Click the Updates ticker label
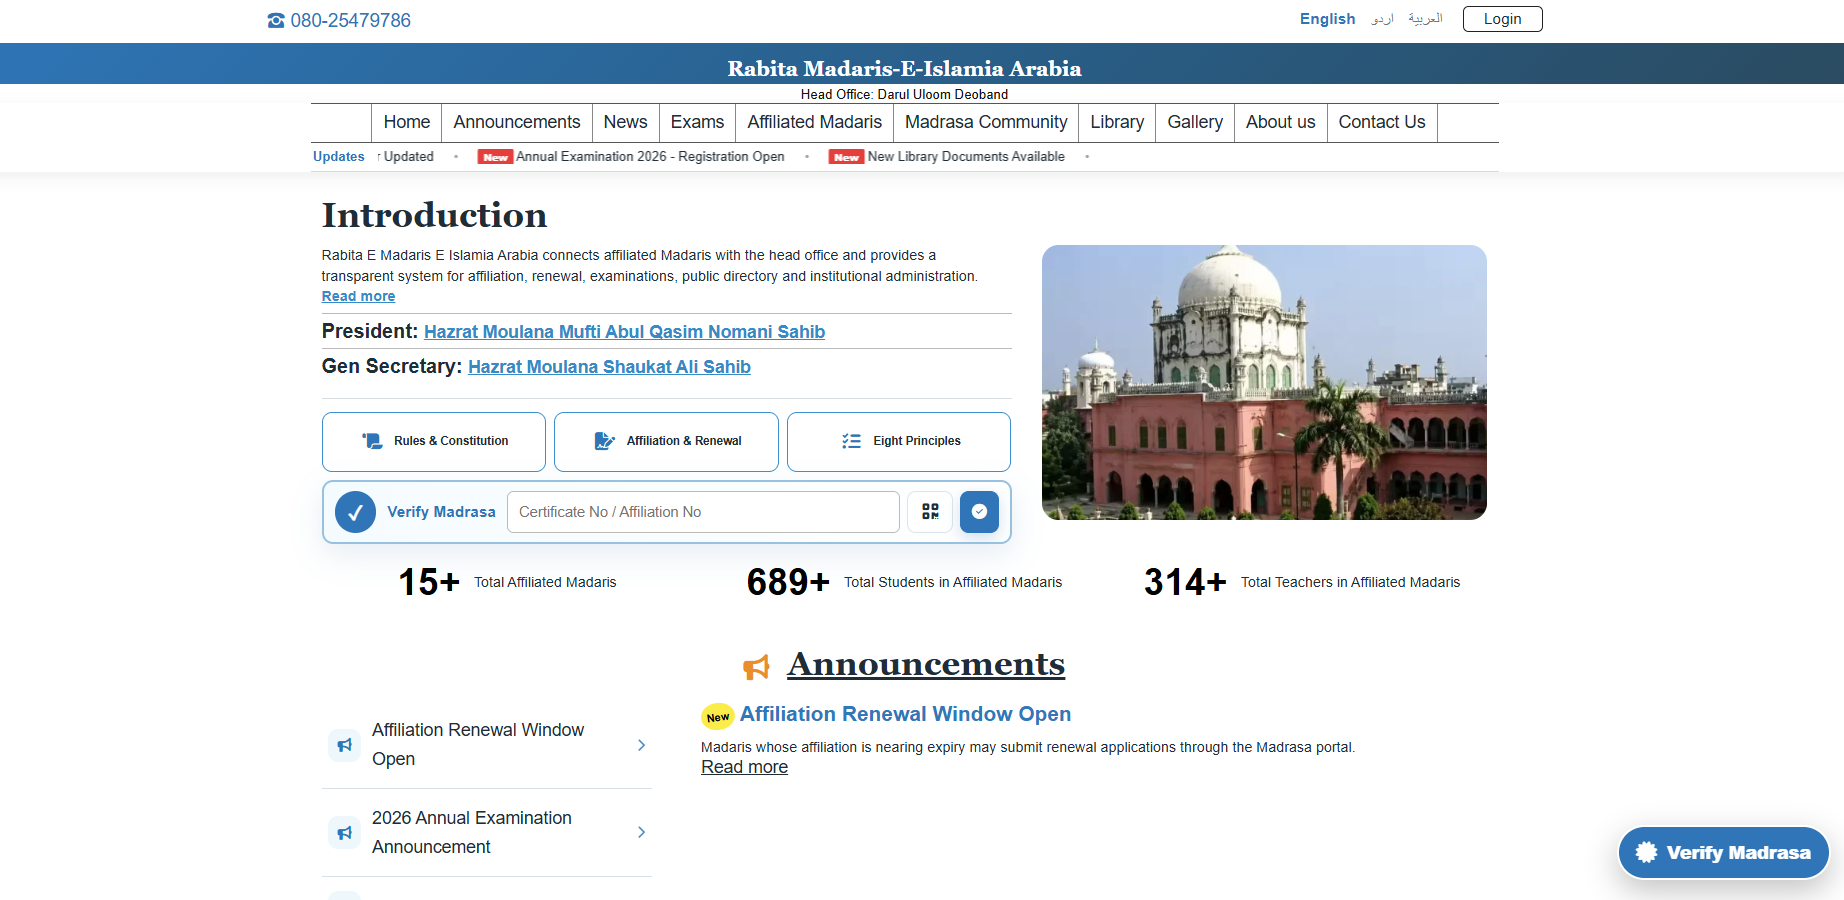Screen dimensions: 1844x900 click(x=338, y=157)
